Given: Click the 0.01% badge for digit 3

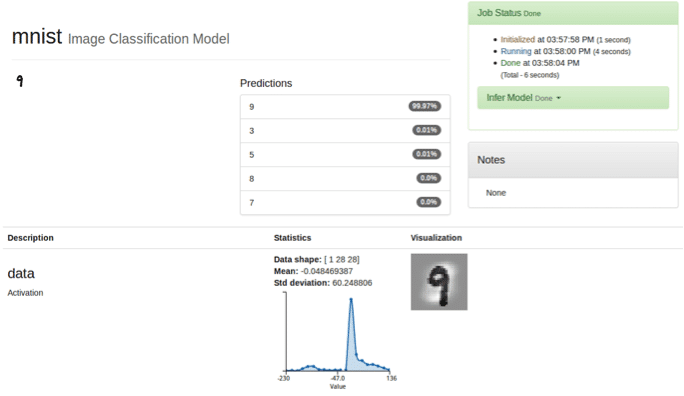Looking at the screenshot, I should (427, 130).
